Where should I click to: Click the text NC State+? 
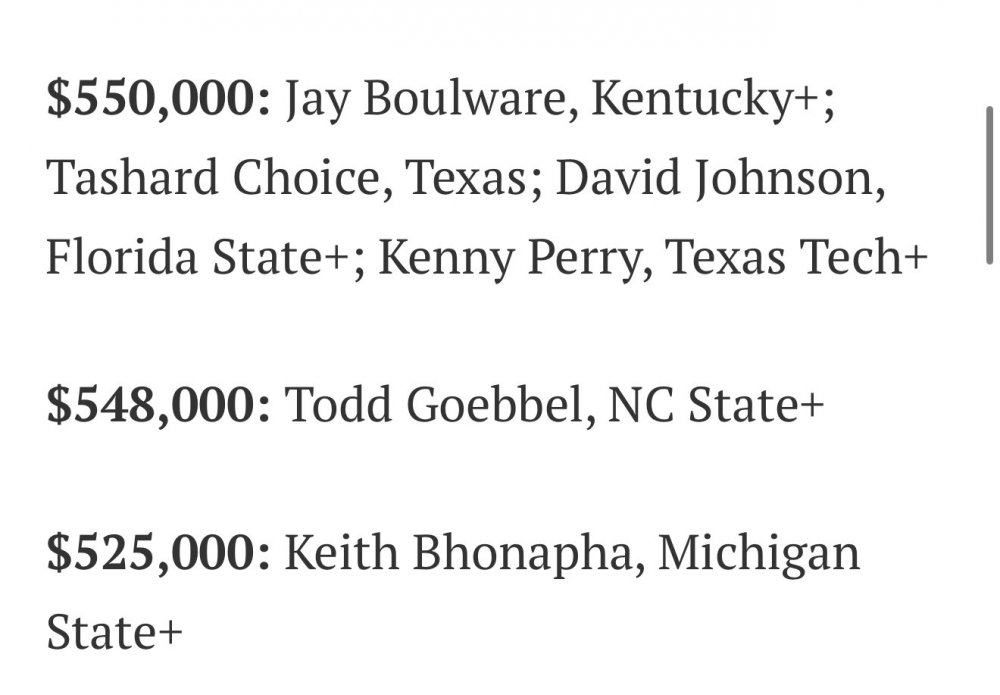coord(716,406)
